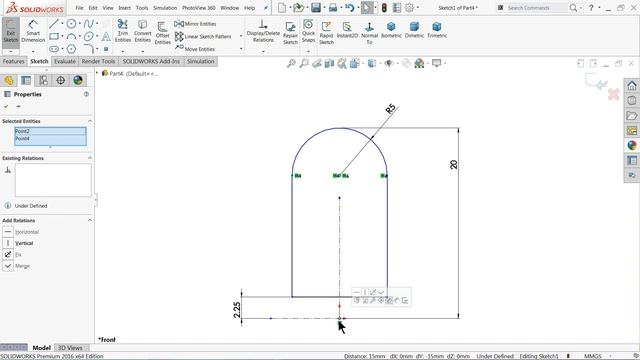
Task: Select the Spline tool
Action: coord(88,24)
